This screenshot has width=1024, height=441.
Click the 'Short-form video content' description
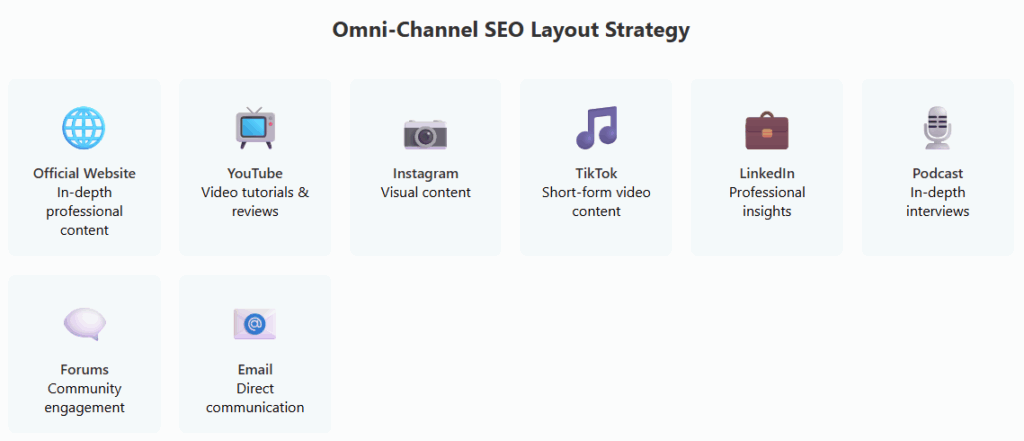pyautogui.click(x=596, y=201)
